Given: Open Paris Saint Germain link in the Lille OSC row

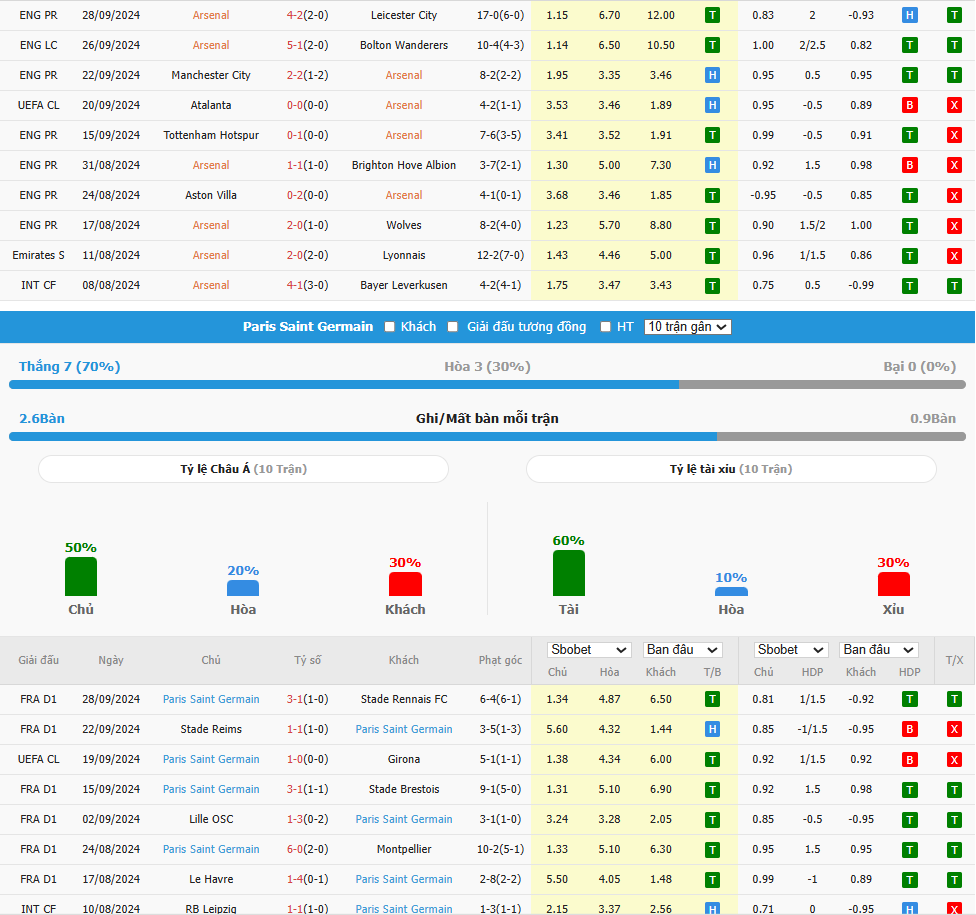Looking at the screenshot, I should pos(404,819).
